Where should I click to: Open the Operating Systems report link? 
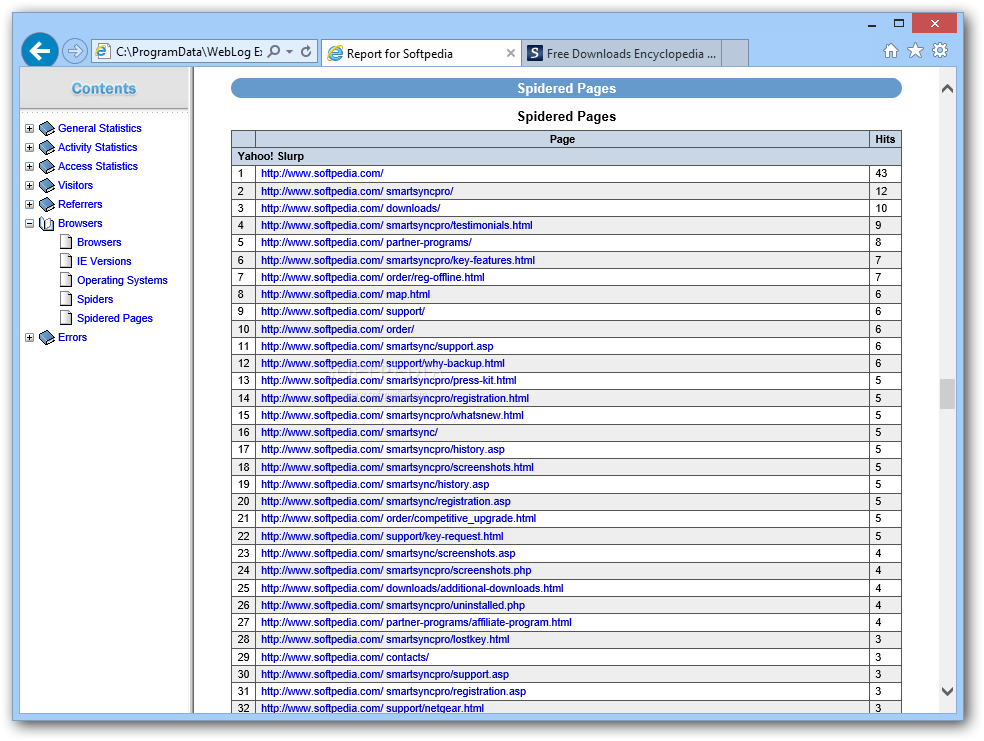pos(122,280)
